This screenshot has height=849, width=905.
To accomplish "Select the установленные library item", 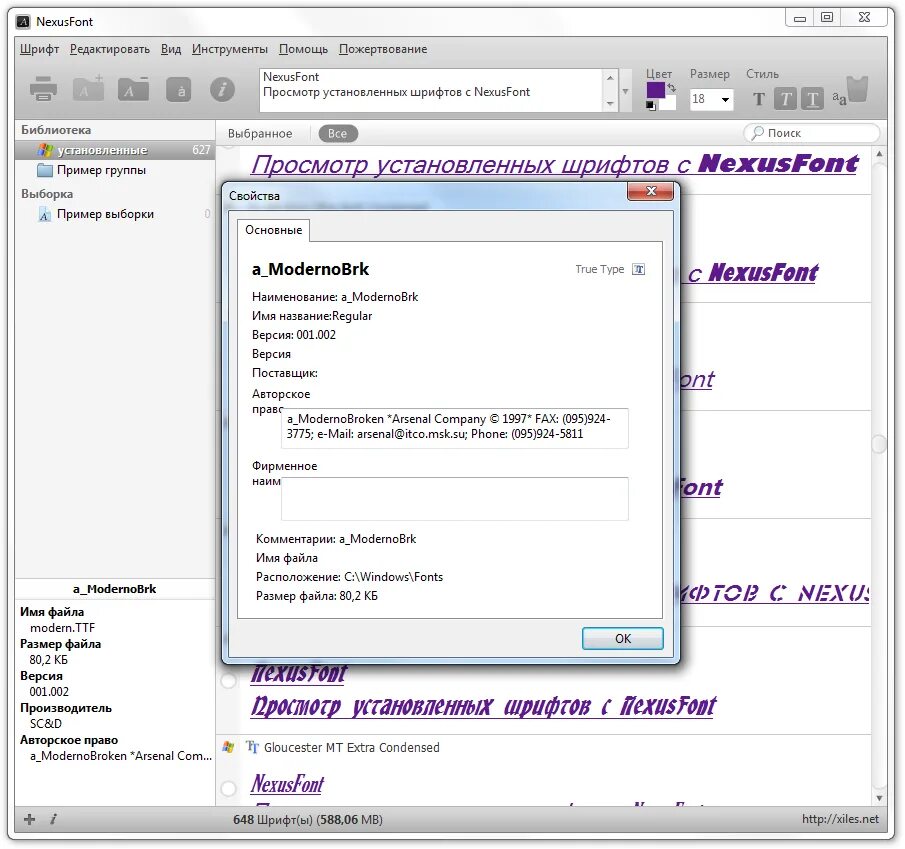I will [x=115, y=150].
